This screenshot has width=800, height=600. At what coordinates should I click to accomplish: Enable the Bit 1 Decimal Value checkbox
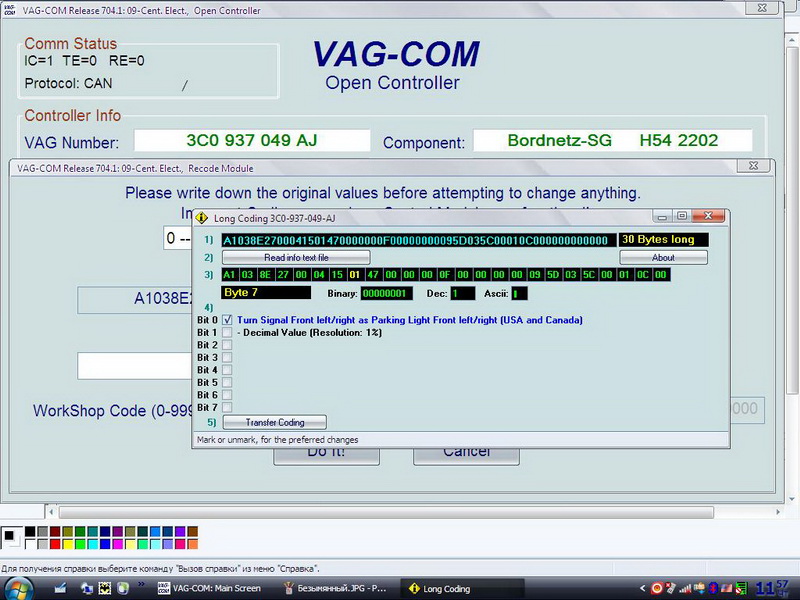click(227, 332)
